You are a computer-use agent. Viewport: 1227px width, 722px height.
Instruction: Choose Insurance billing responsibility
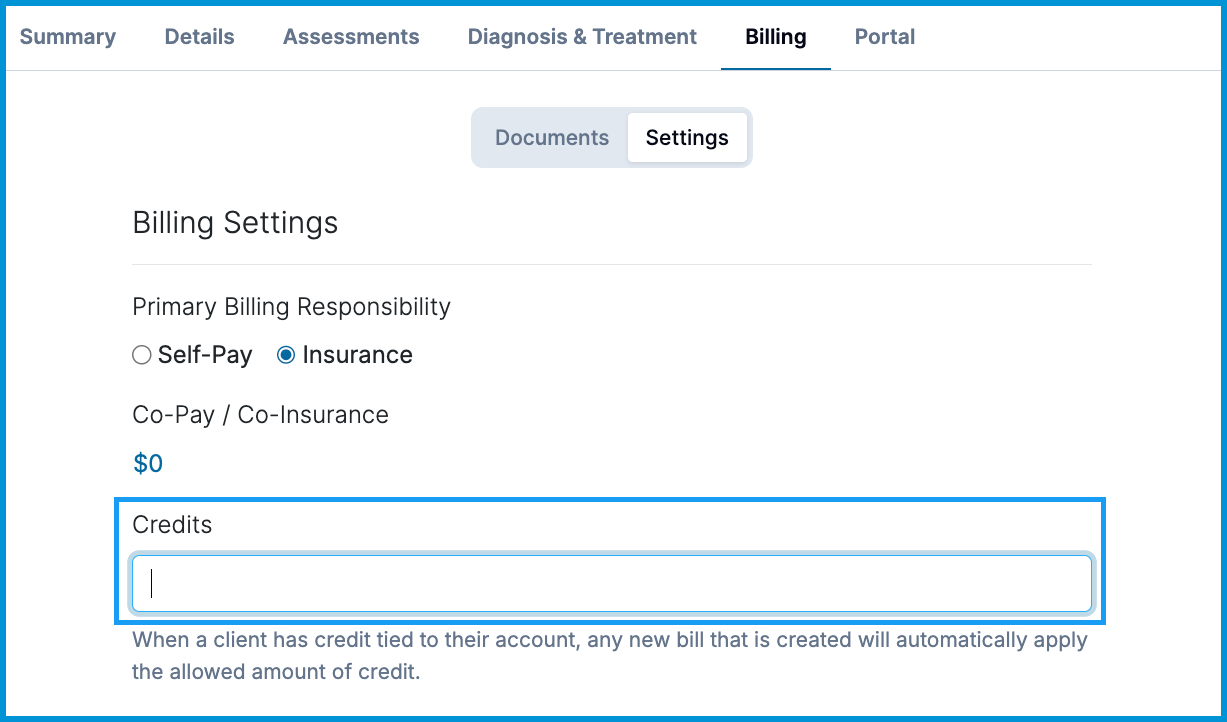point(286,355)
